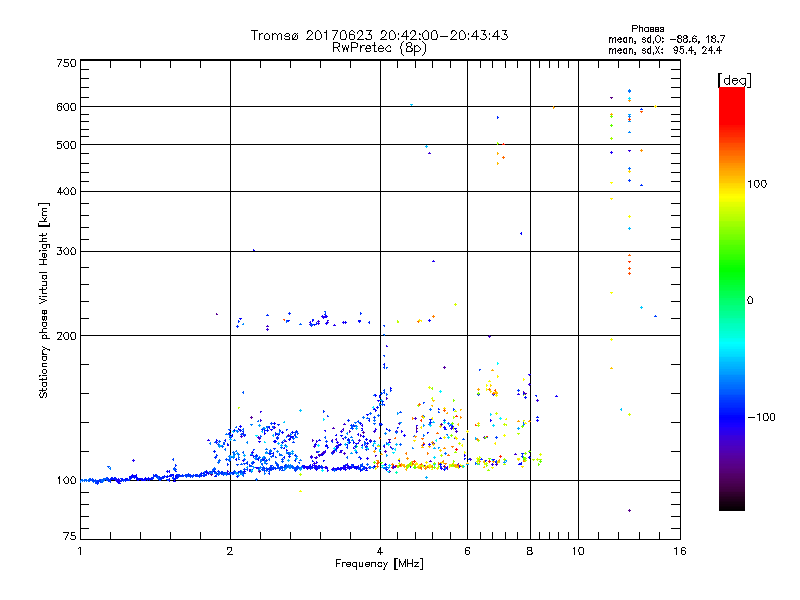This screenshot has width=800, height=600.
Task: Click the mean, sd,O statistics line
Action: (665, 39)
